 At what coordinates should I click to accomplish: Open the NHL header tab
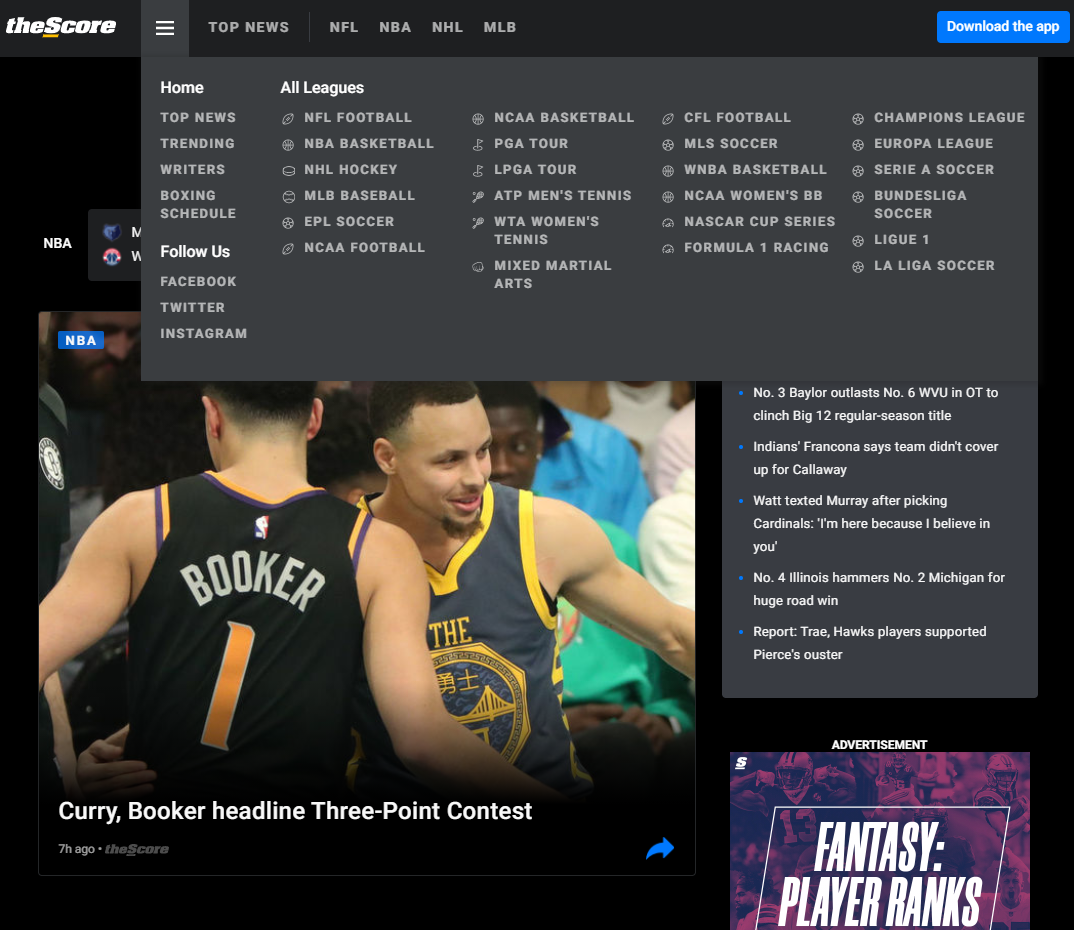pyautogui.click(x=447, y=27)
